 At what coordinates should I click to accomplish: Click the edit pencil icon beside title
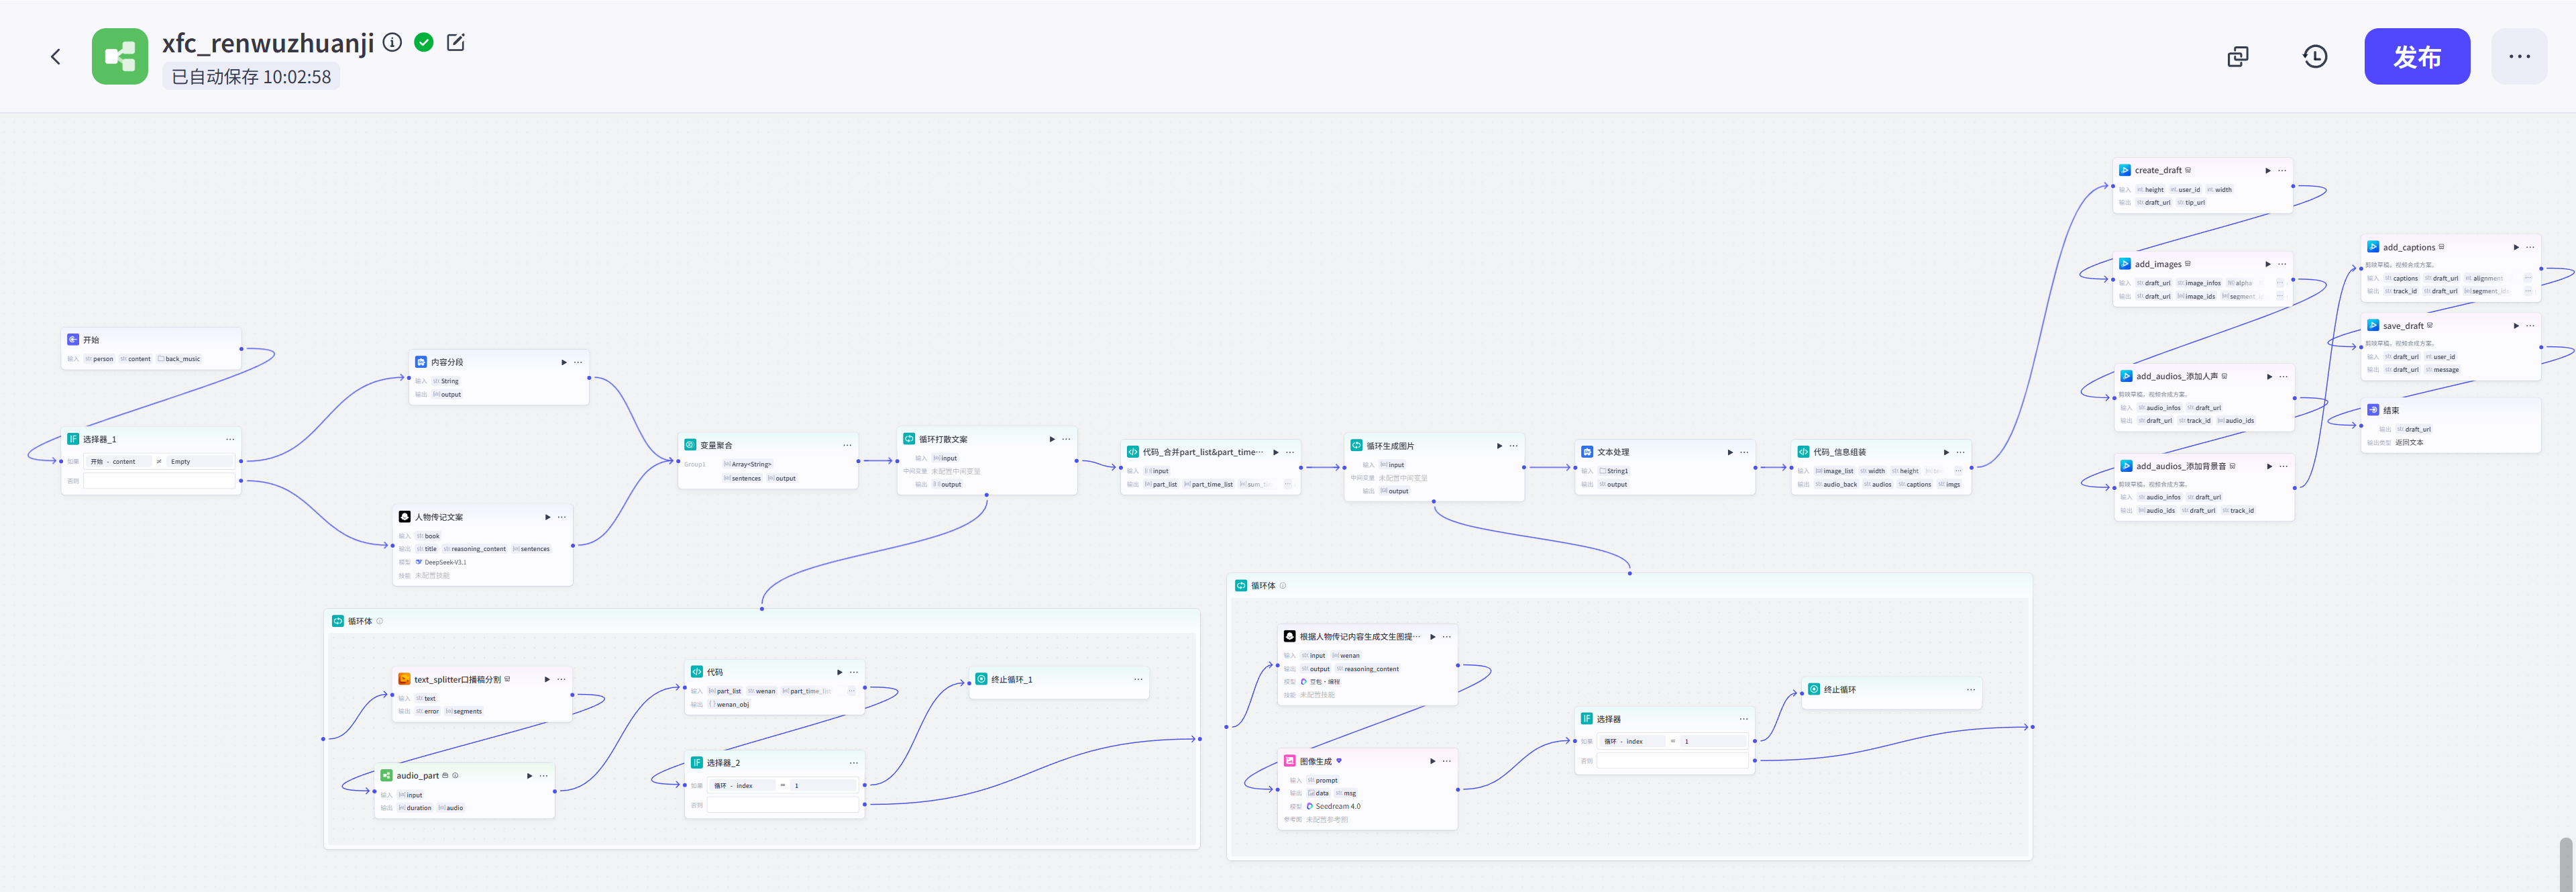coord(456,42)
